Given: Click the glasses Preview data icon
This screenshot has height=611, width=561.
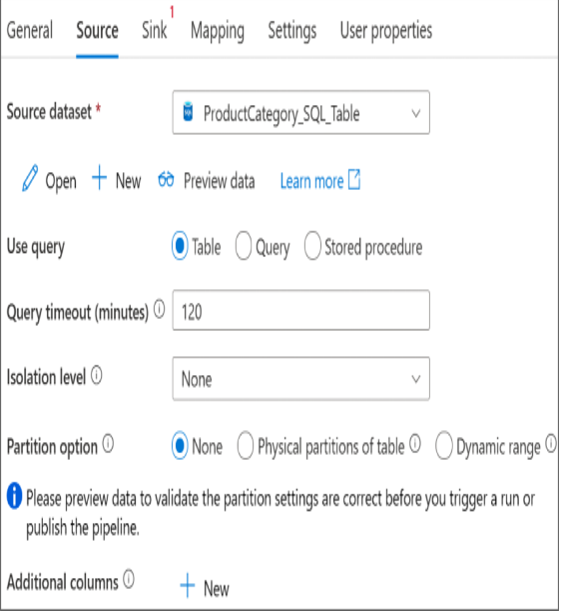Looking at the screenshot, I should (166, 180).
